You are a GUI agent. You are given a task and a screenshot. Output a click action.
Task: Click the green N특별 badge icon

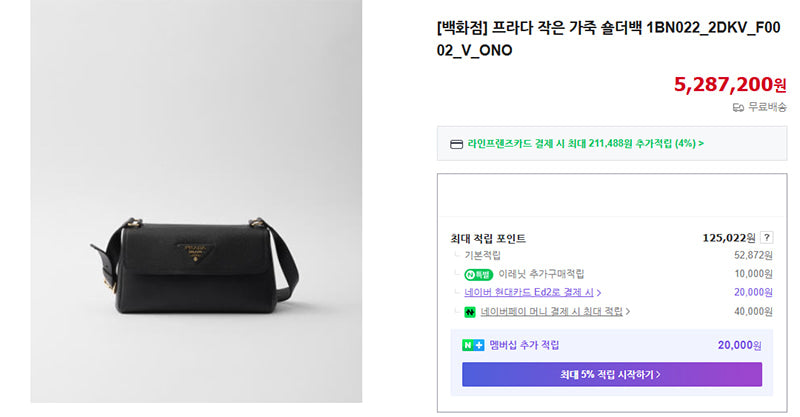(x=478, y=275)
